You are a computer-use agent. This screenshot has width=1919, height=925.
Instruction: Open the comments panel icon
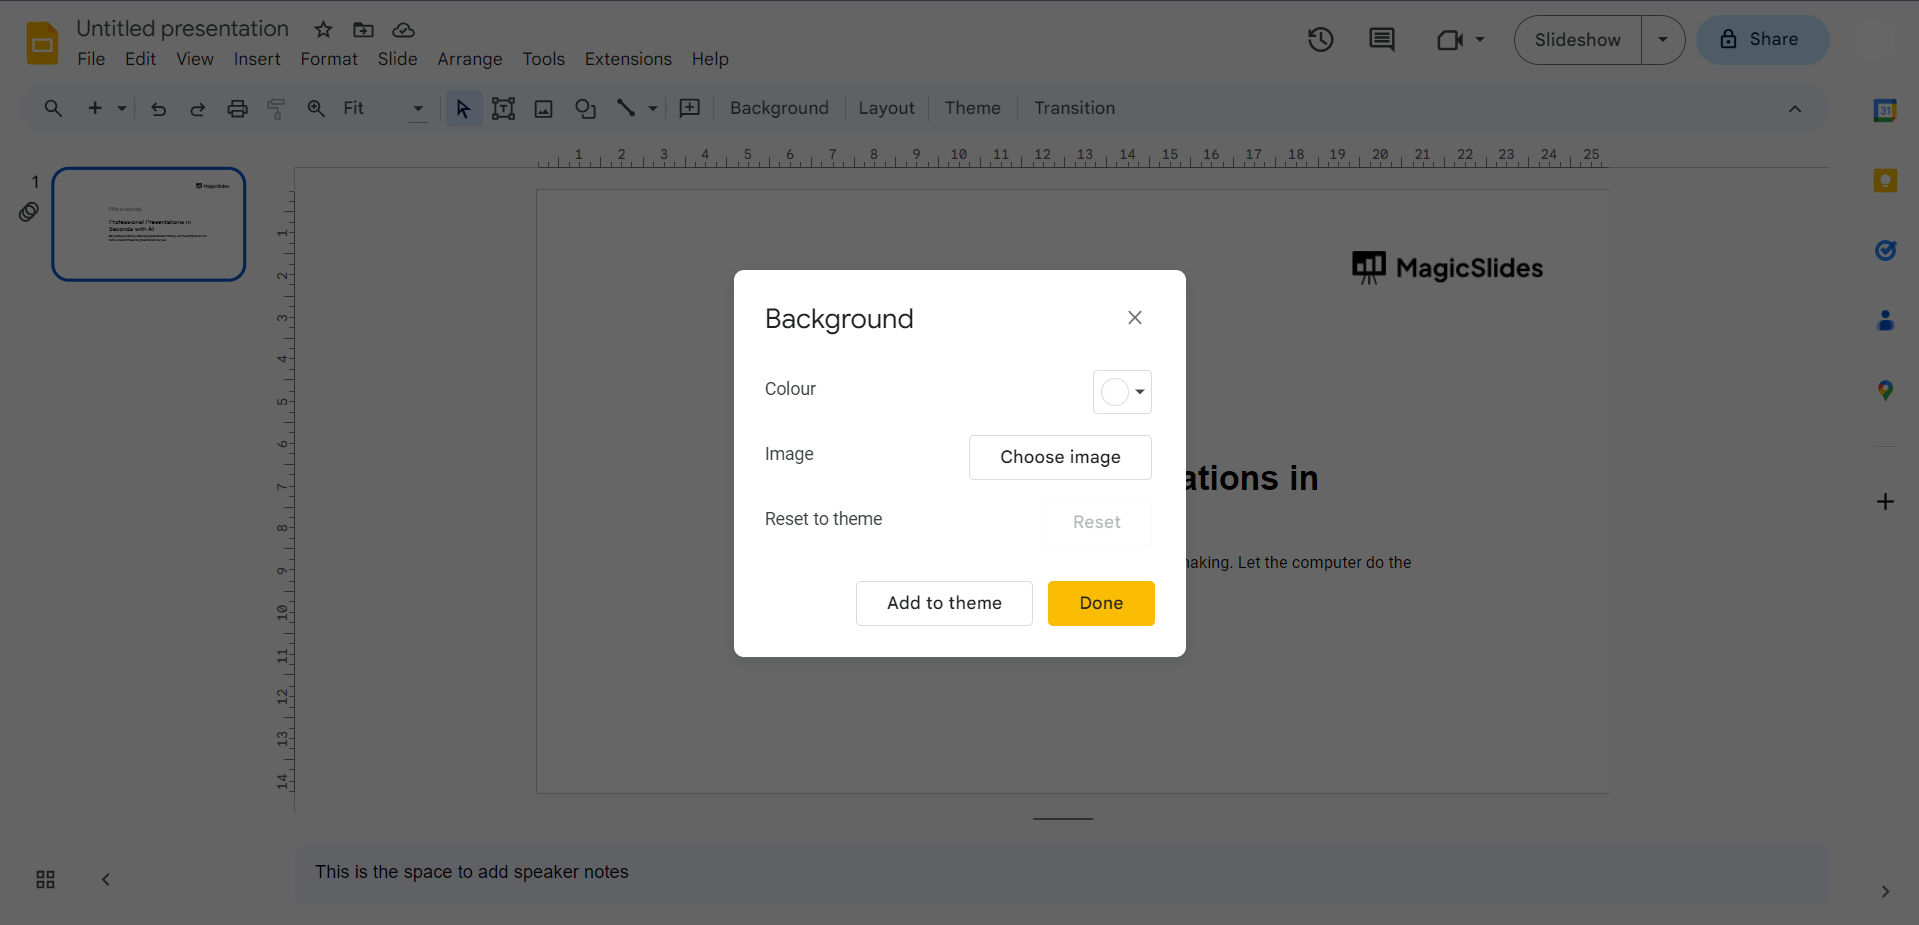pos(1381,40)
